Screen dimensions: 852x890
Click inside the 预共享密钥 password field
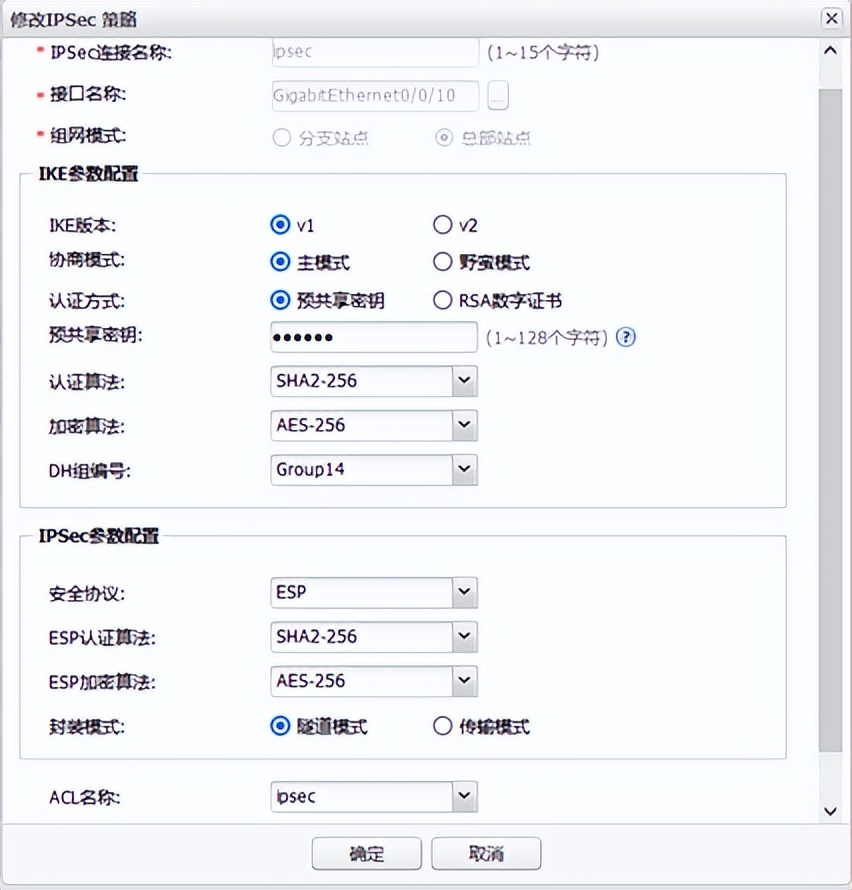pyautogui.click(x=373, y=338)
